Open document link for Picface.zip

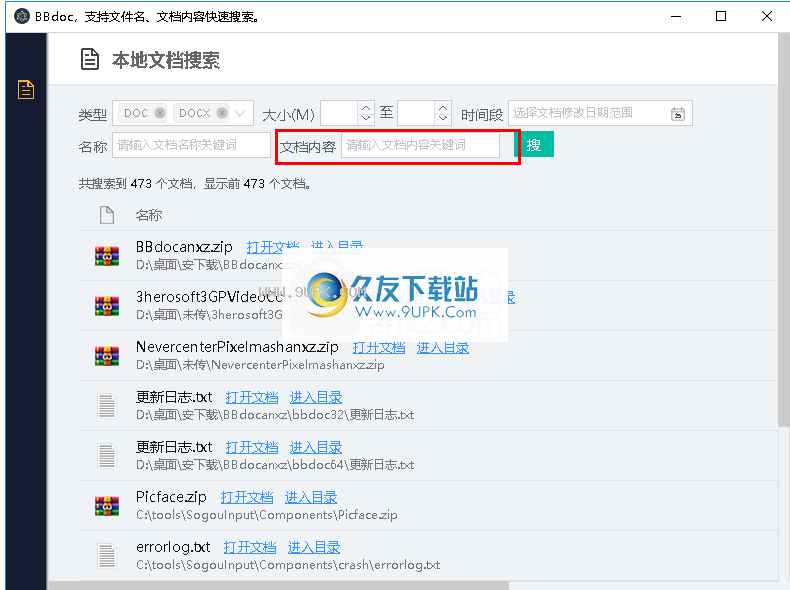coord(247,497)
